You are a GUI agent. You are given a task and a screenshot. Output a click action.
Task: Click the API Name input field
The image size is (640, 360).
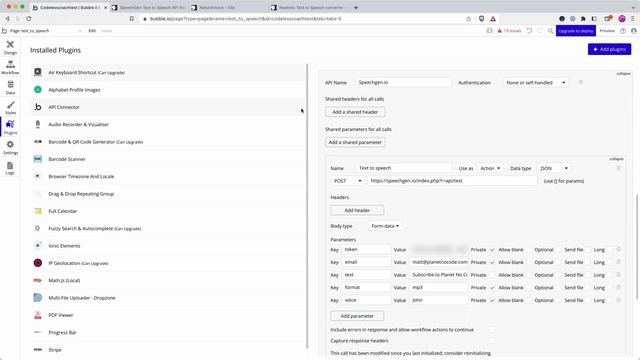tap(403, 82)
